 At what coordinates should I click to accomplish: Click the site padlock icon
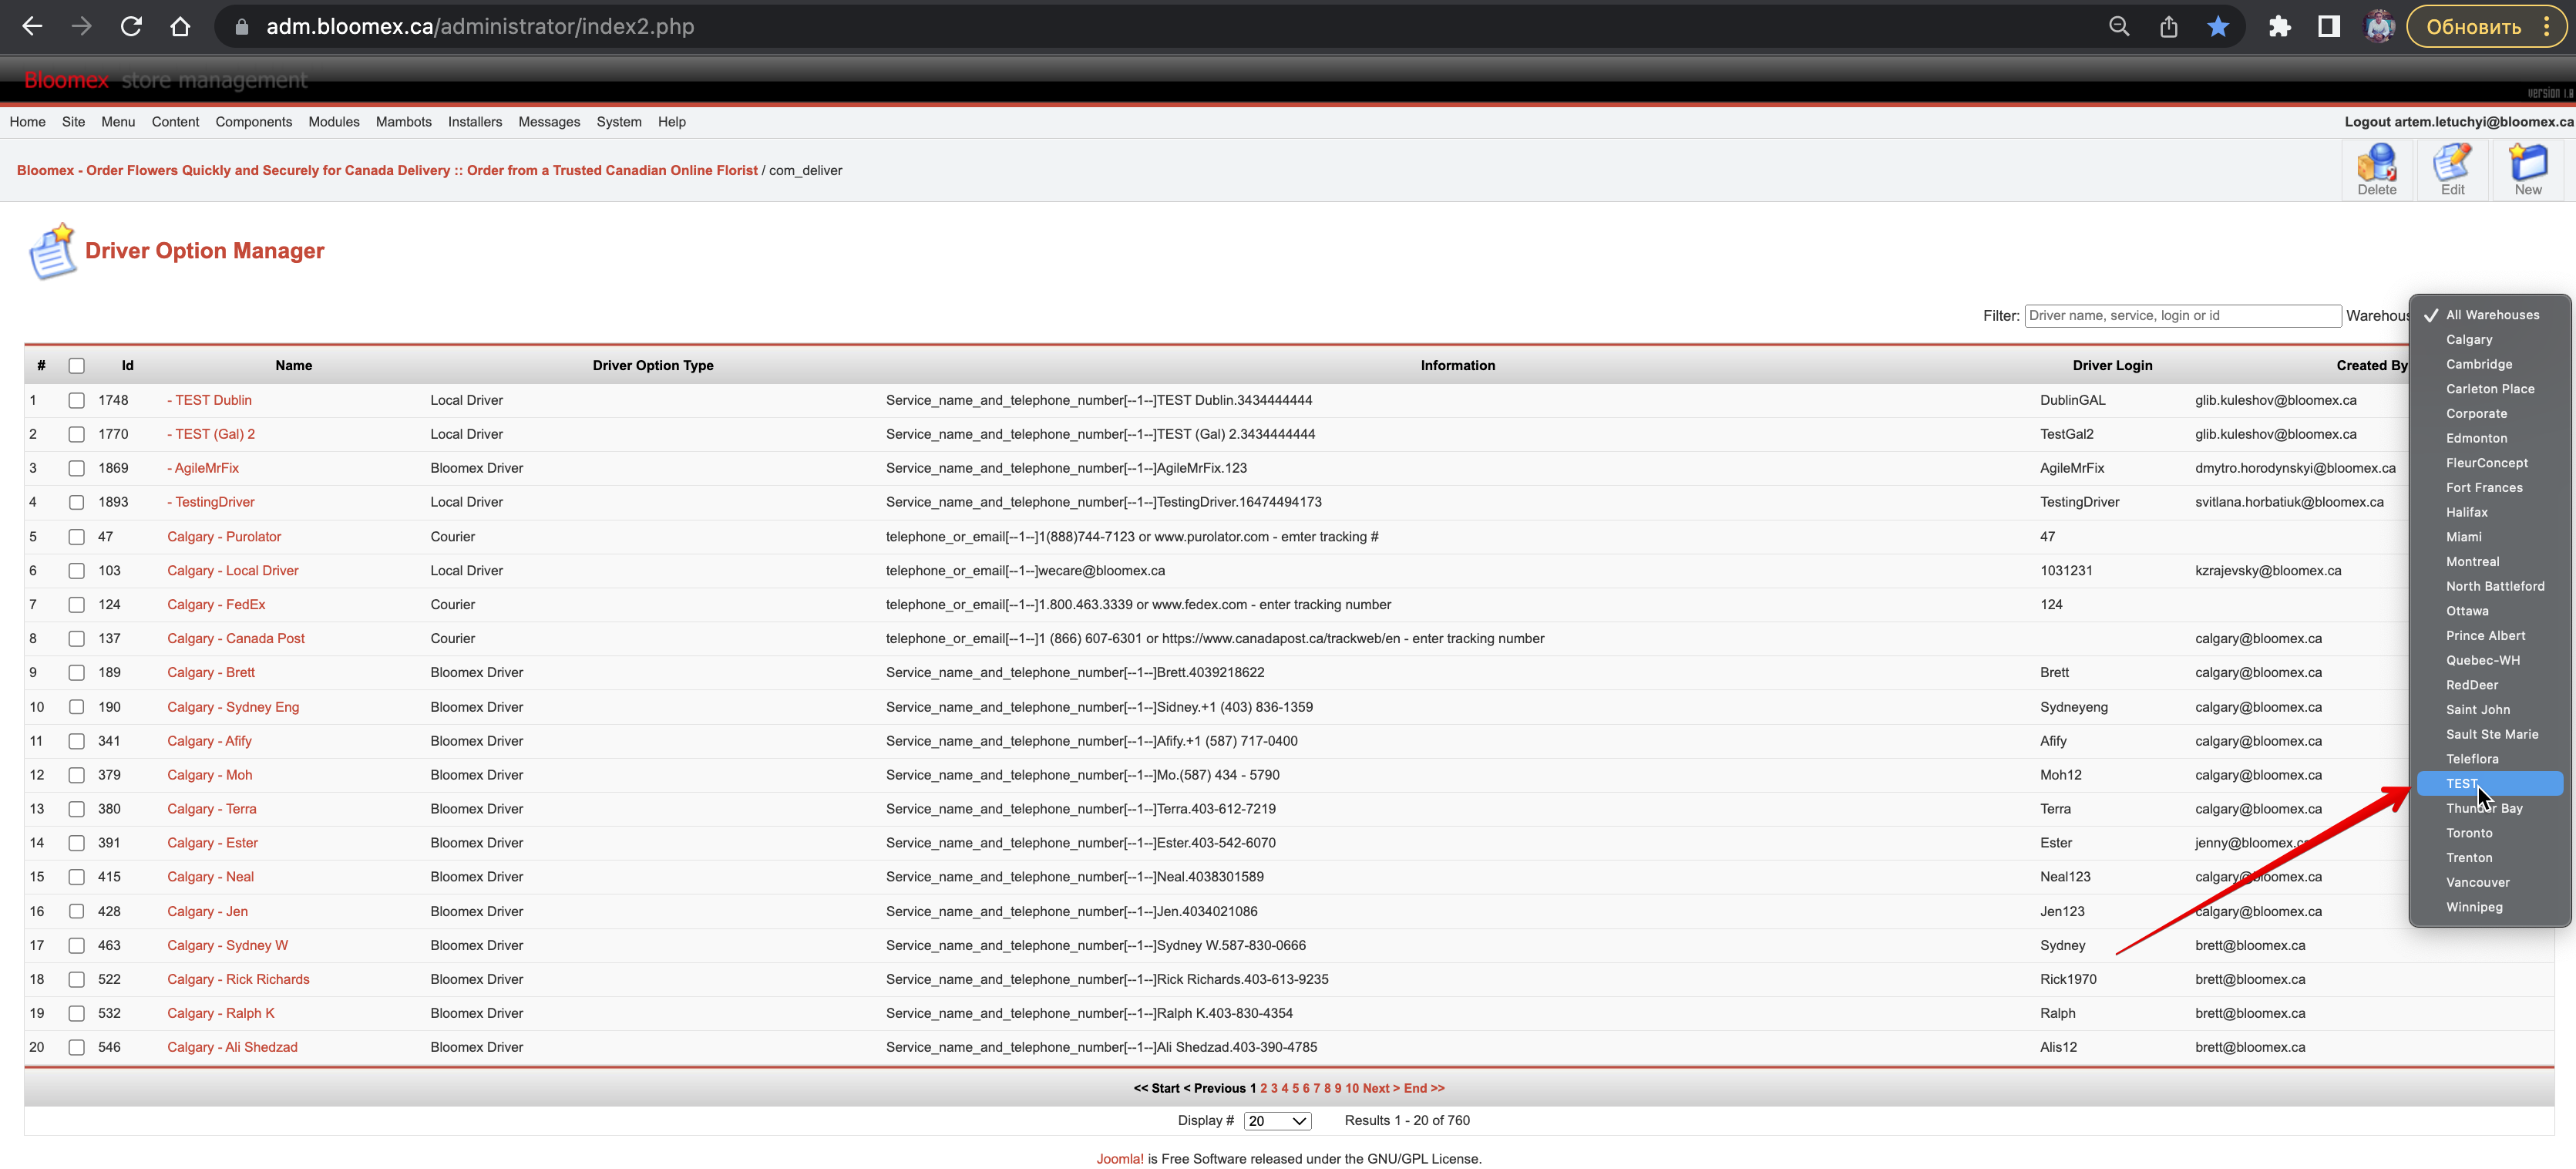pos(241,27)
